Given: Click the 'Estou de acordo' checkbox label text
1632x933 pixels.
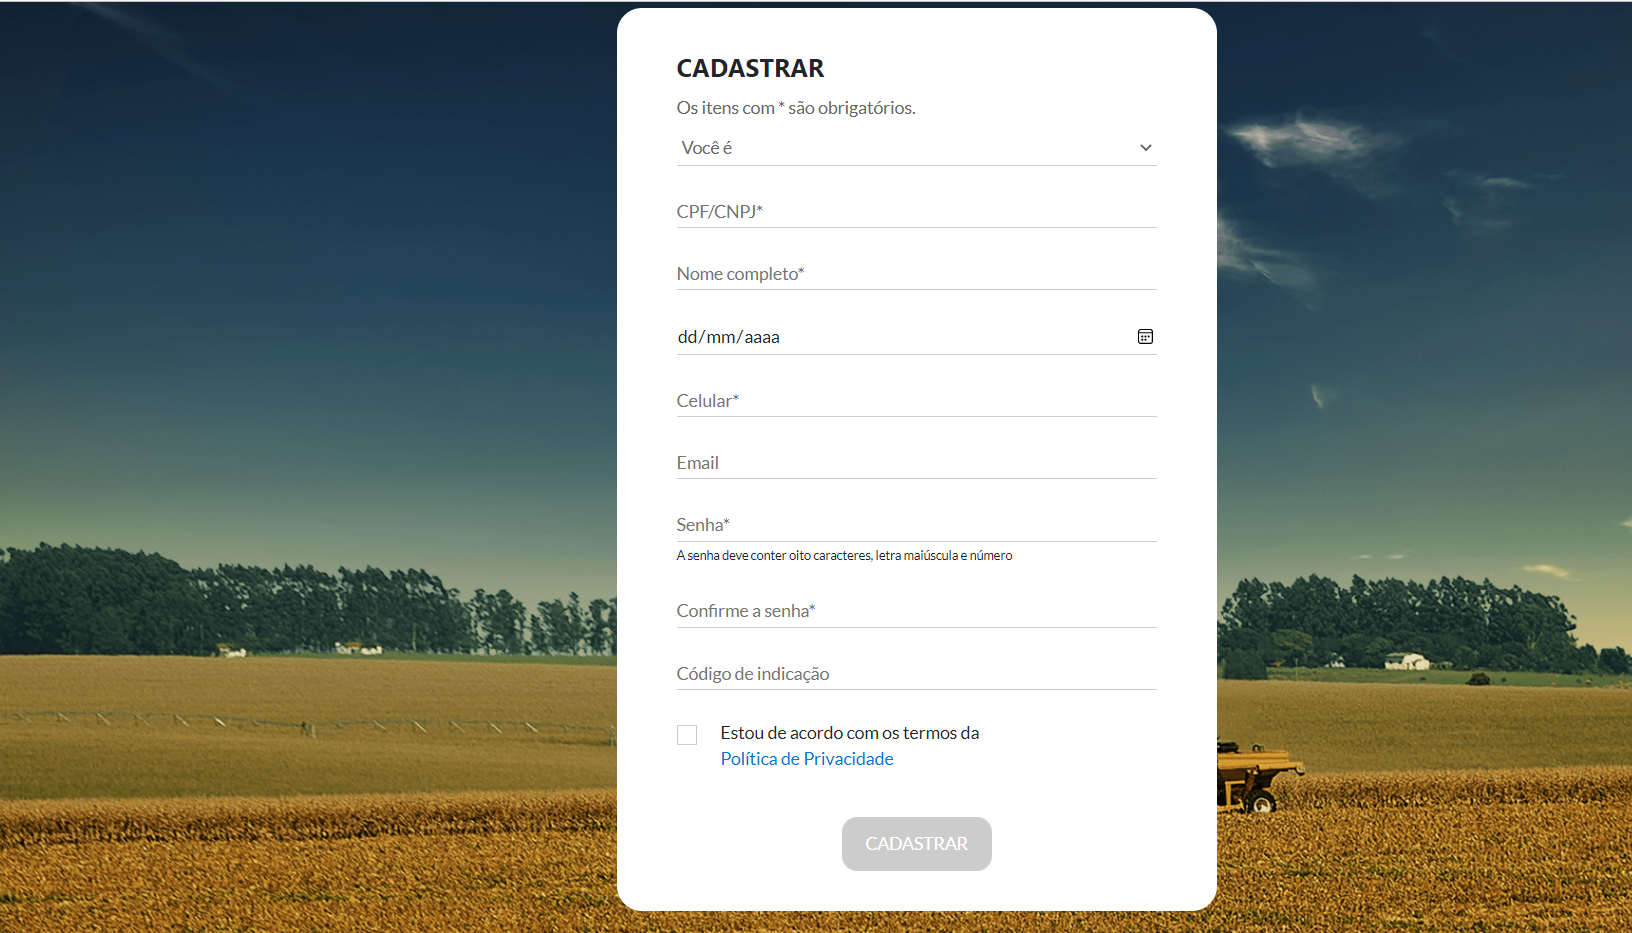Looking at the screenshot, I should click(849, 733).
